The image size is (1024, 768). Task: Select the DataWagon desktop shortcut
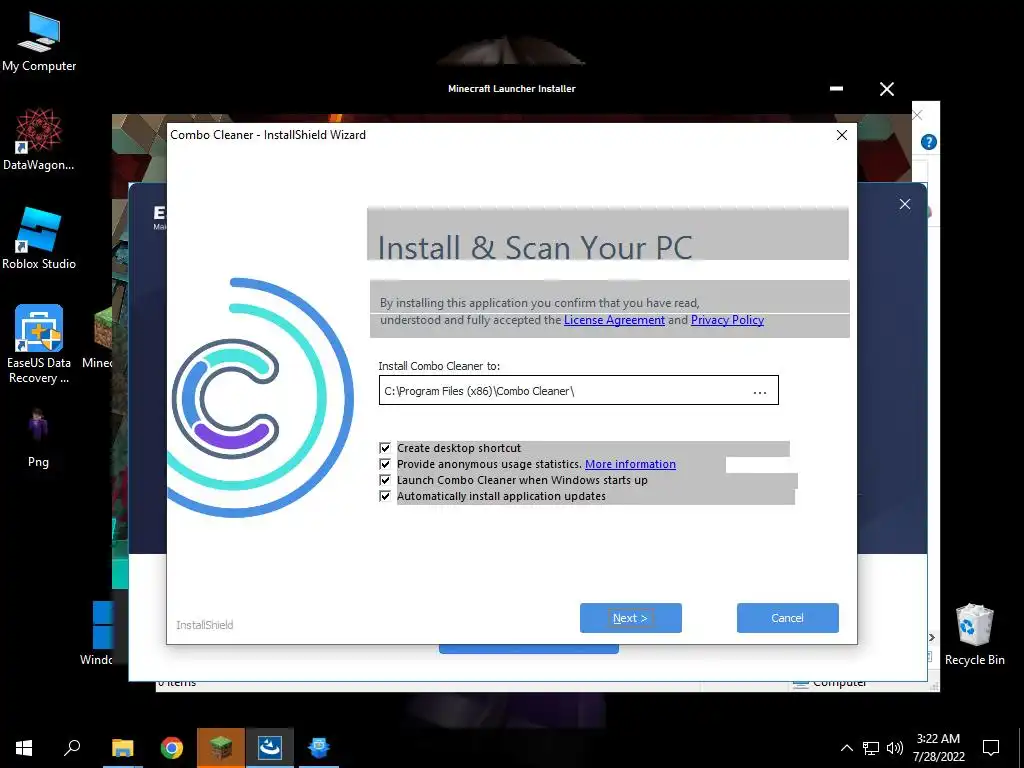39,140
